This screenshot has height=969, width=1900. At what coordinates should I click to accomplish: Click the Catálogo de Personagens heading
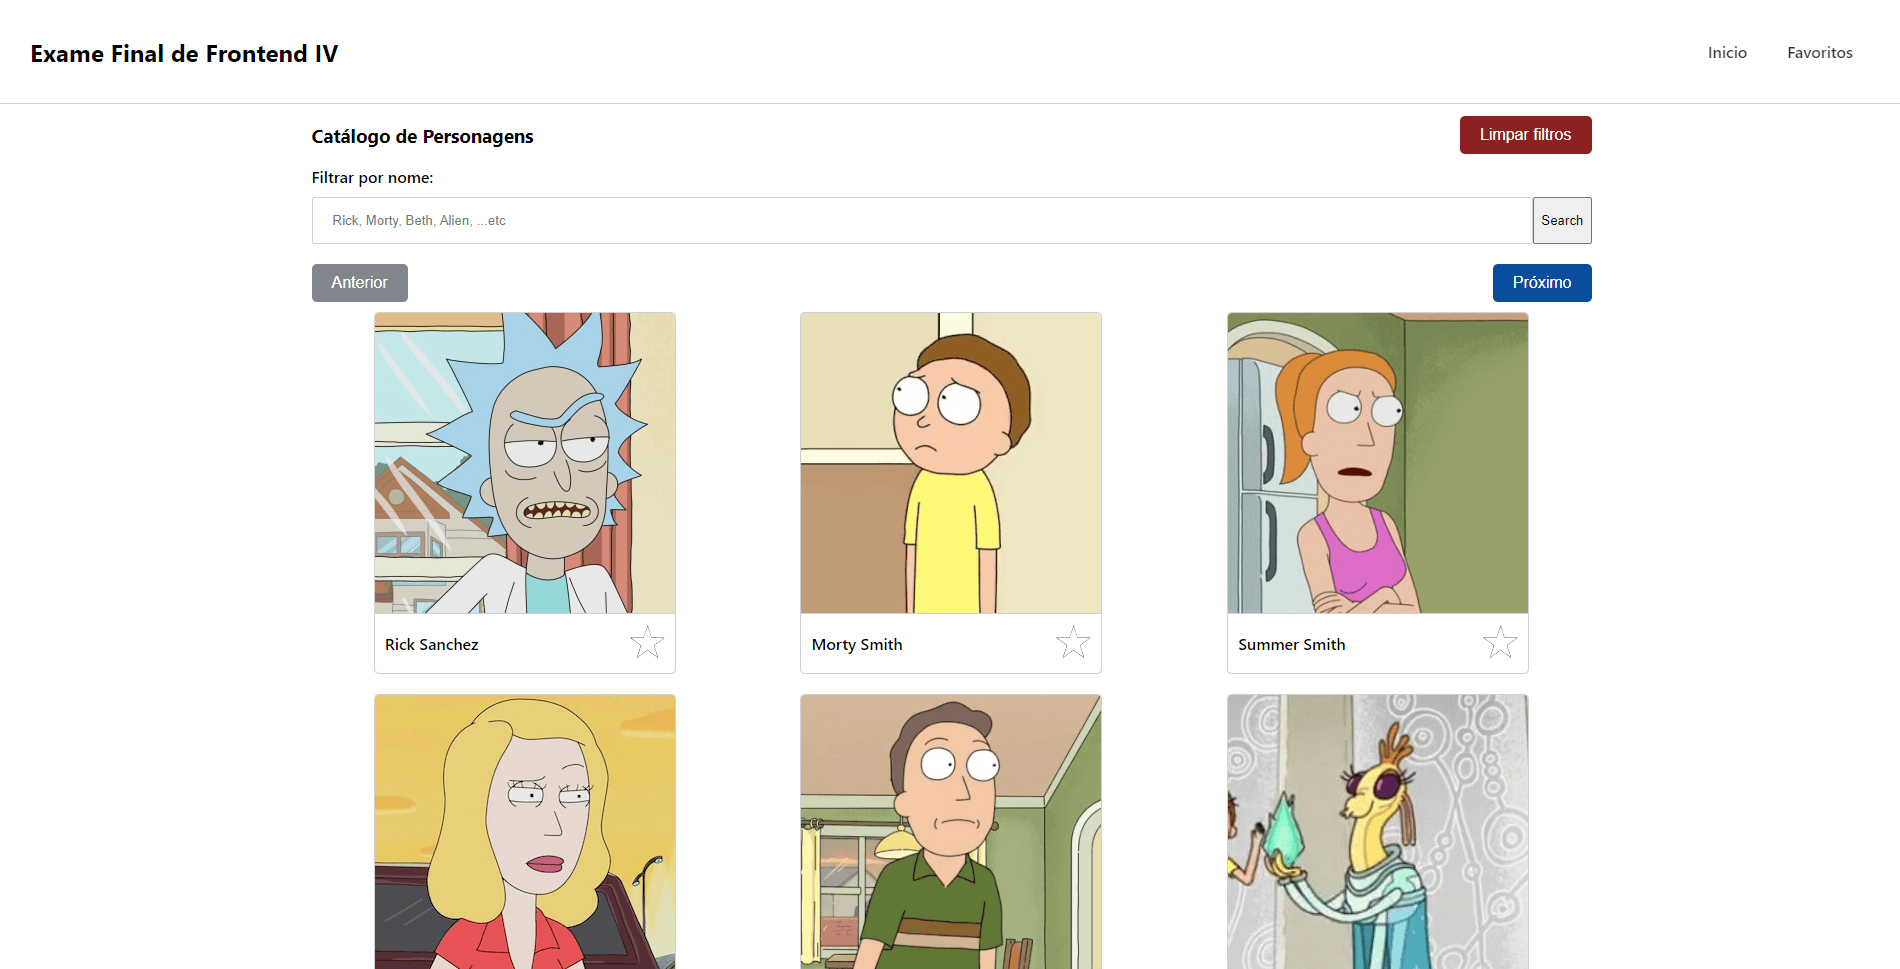422,137
